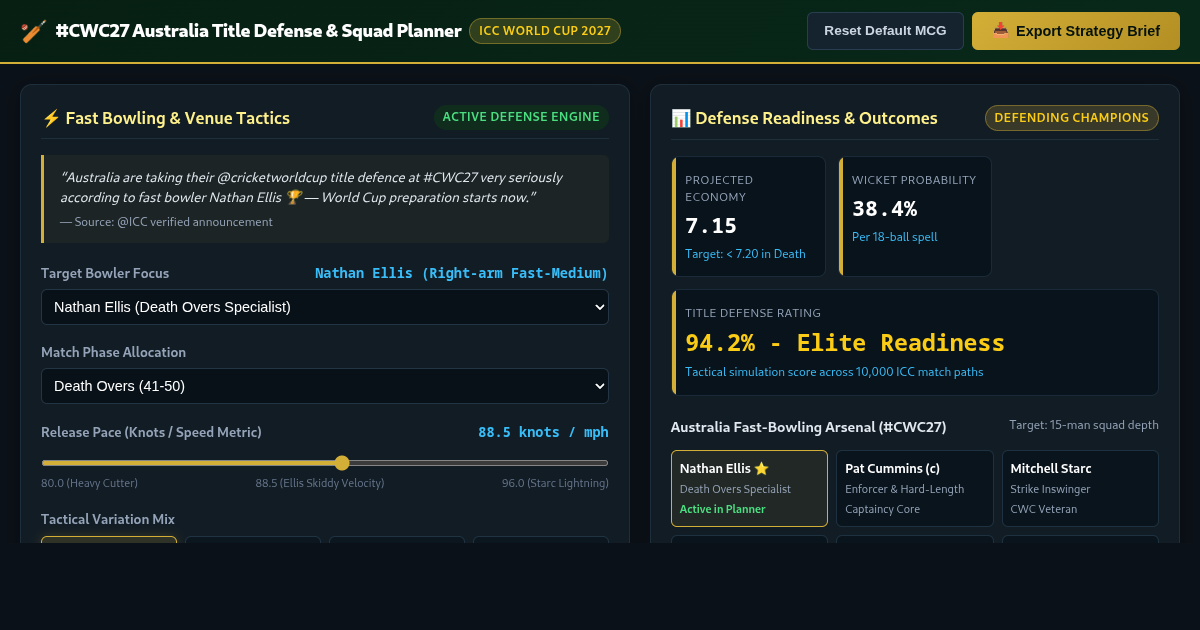
Task: Open the Target Bowler Focus dropdown
Action: [325, 307]
